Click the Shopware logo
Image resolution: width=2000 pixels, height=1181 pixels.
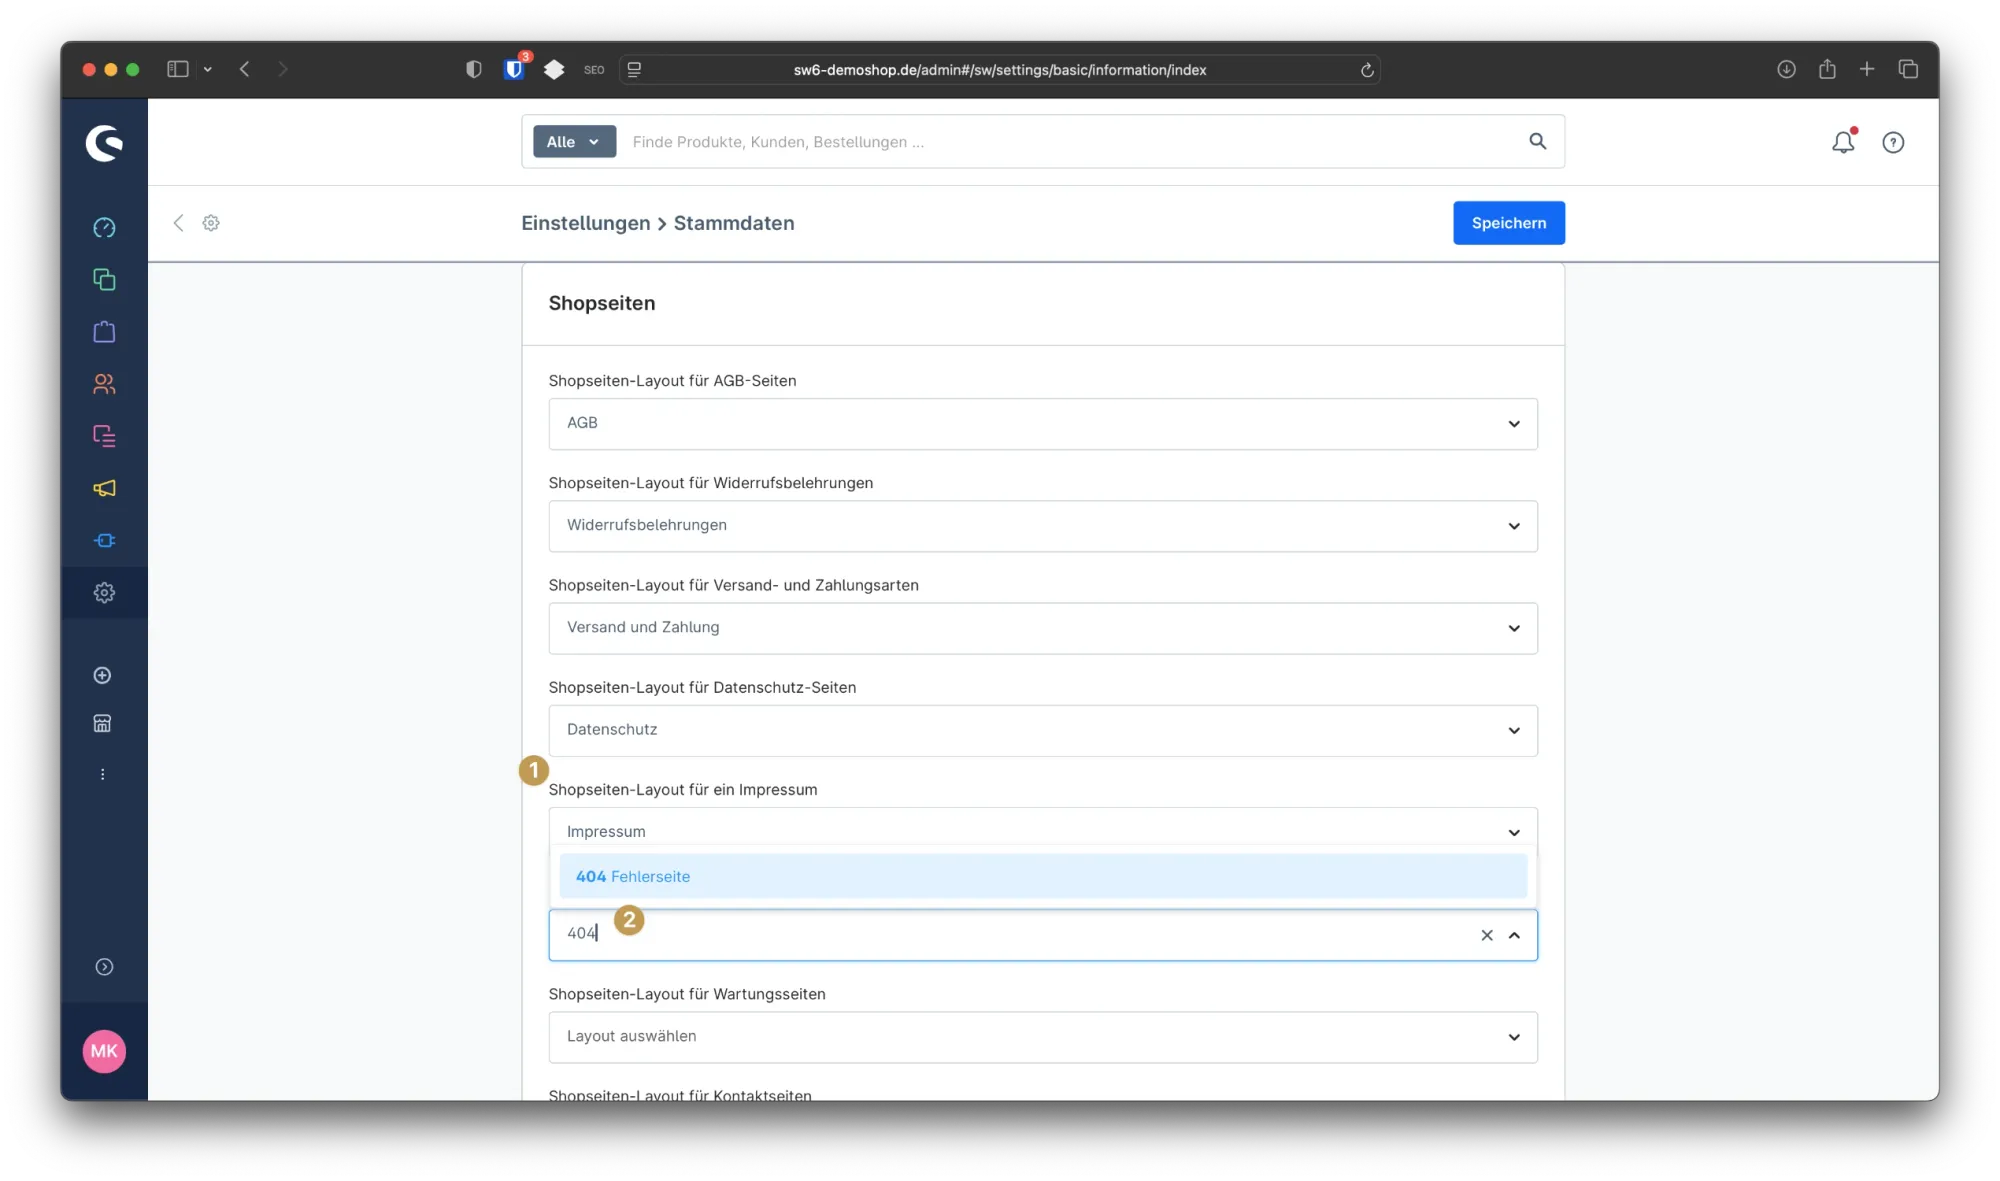[x=104, y=143]
